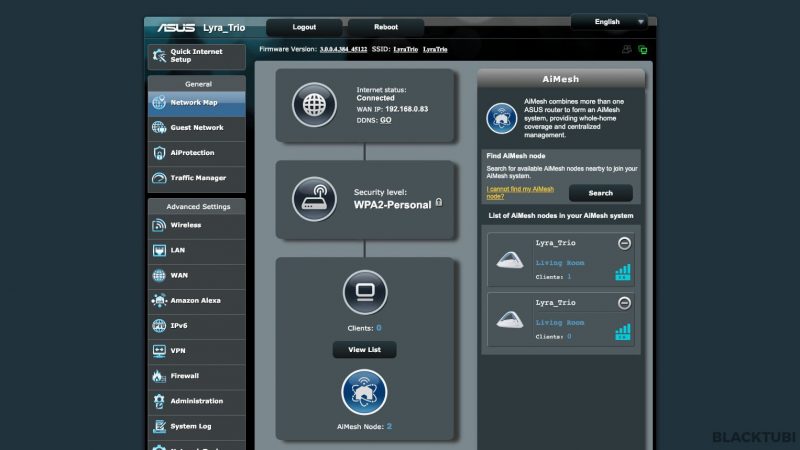Click the Amazon Alexa icon
The width and height of the screenshot is (800, 450).
point(159,301)
